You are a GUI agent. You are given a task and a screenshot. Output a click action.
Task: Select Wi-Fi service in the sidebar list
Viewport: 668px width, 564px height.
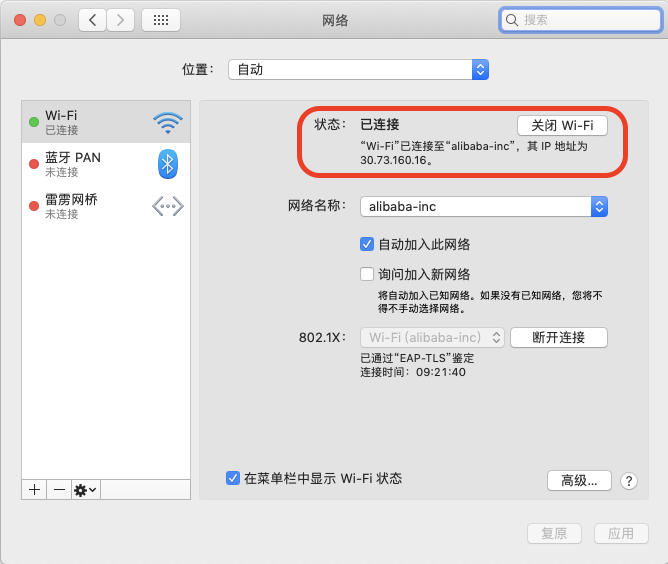pyautogui.click(x=106, y=122)
